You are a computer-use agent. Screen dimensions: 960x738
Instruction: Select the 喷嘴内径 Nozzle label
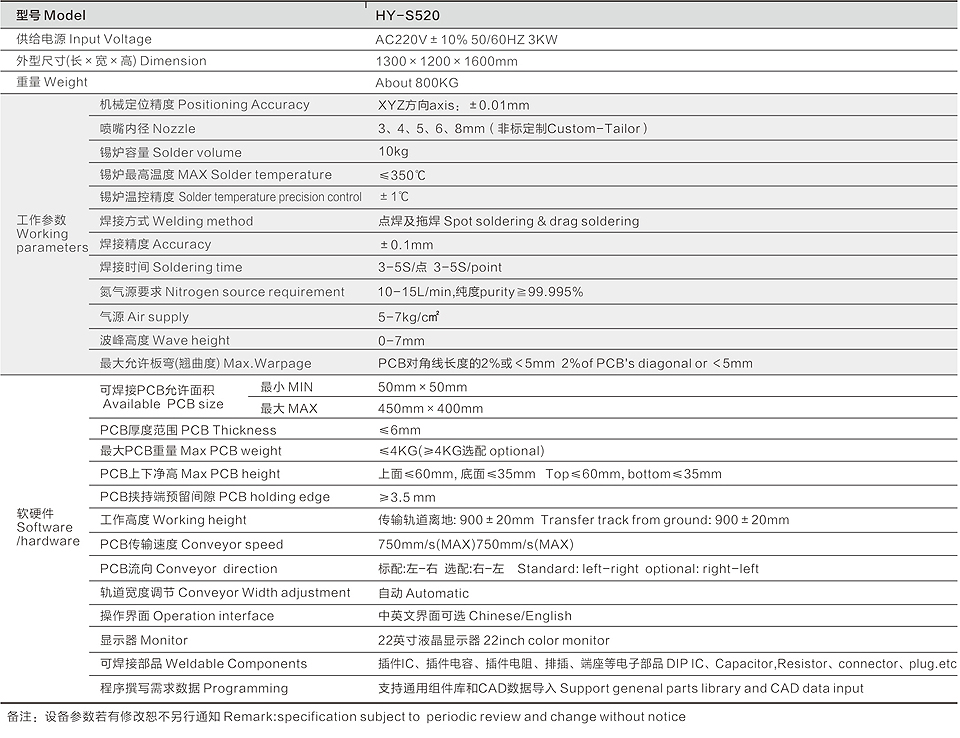click(x=148, y=129)
